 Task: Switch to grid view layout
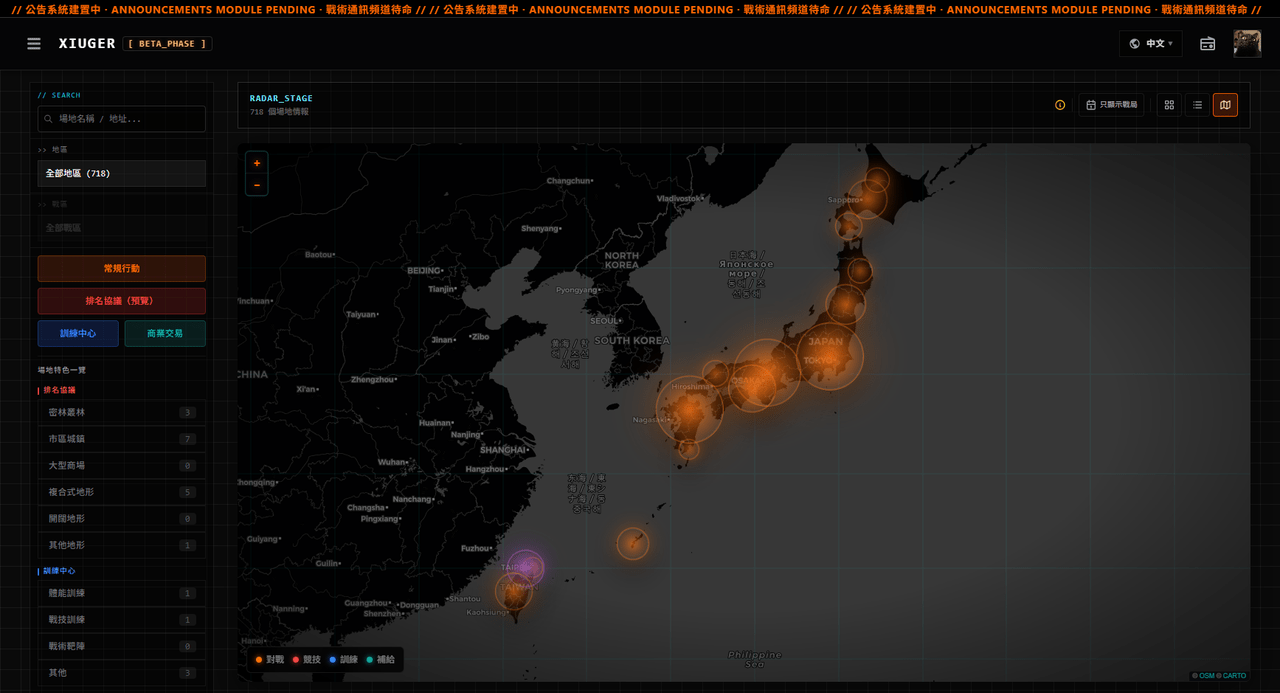point(1169,105)
